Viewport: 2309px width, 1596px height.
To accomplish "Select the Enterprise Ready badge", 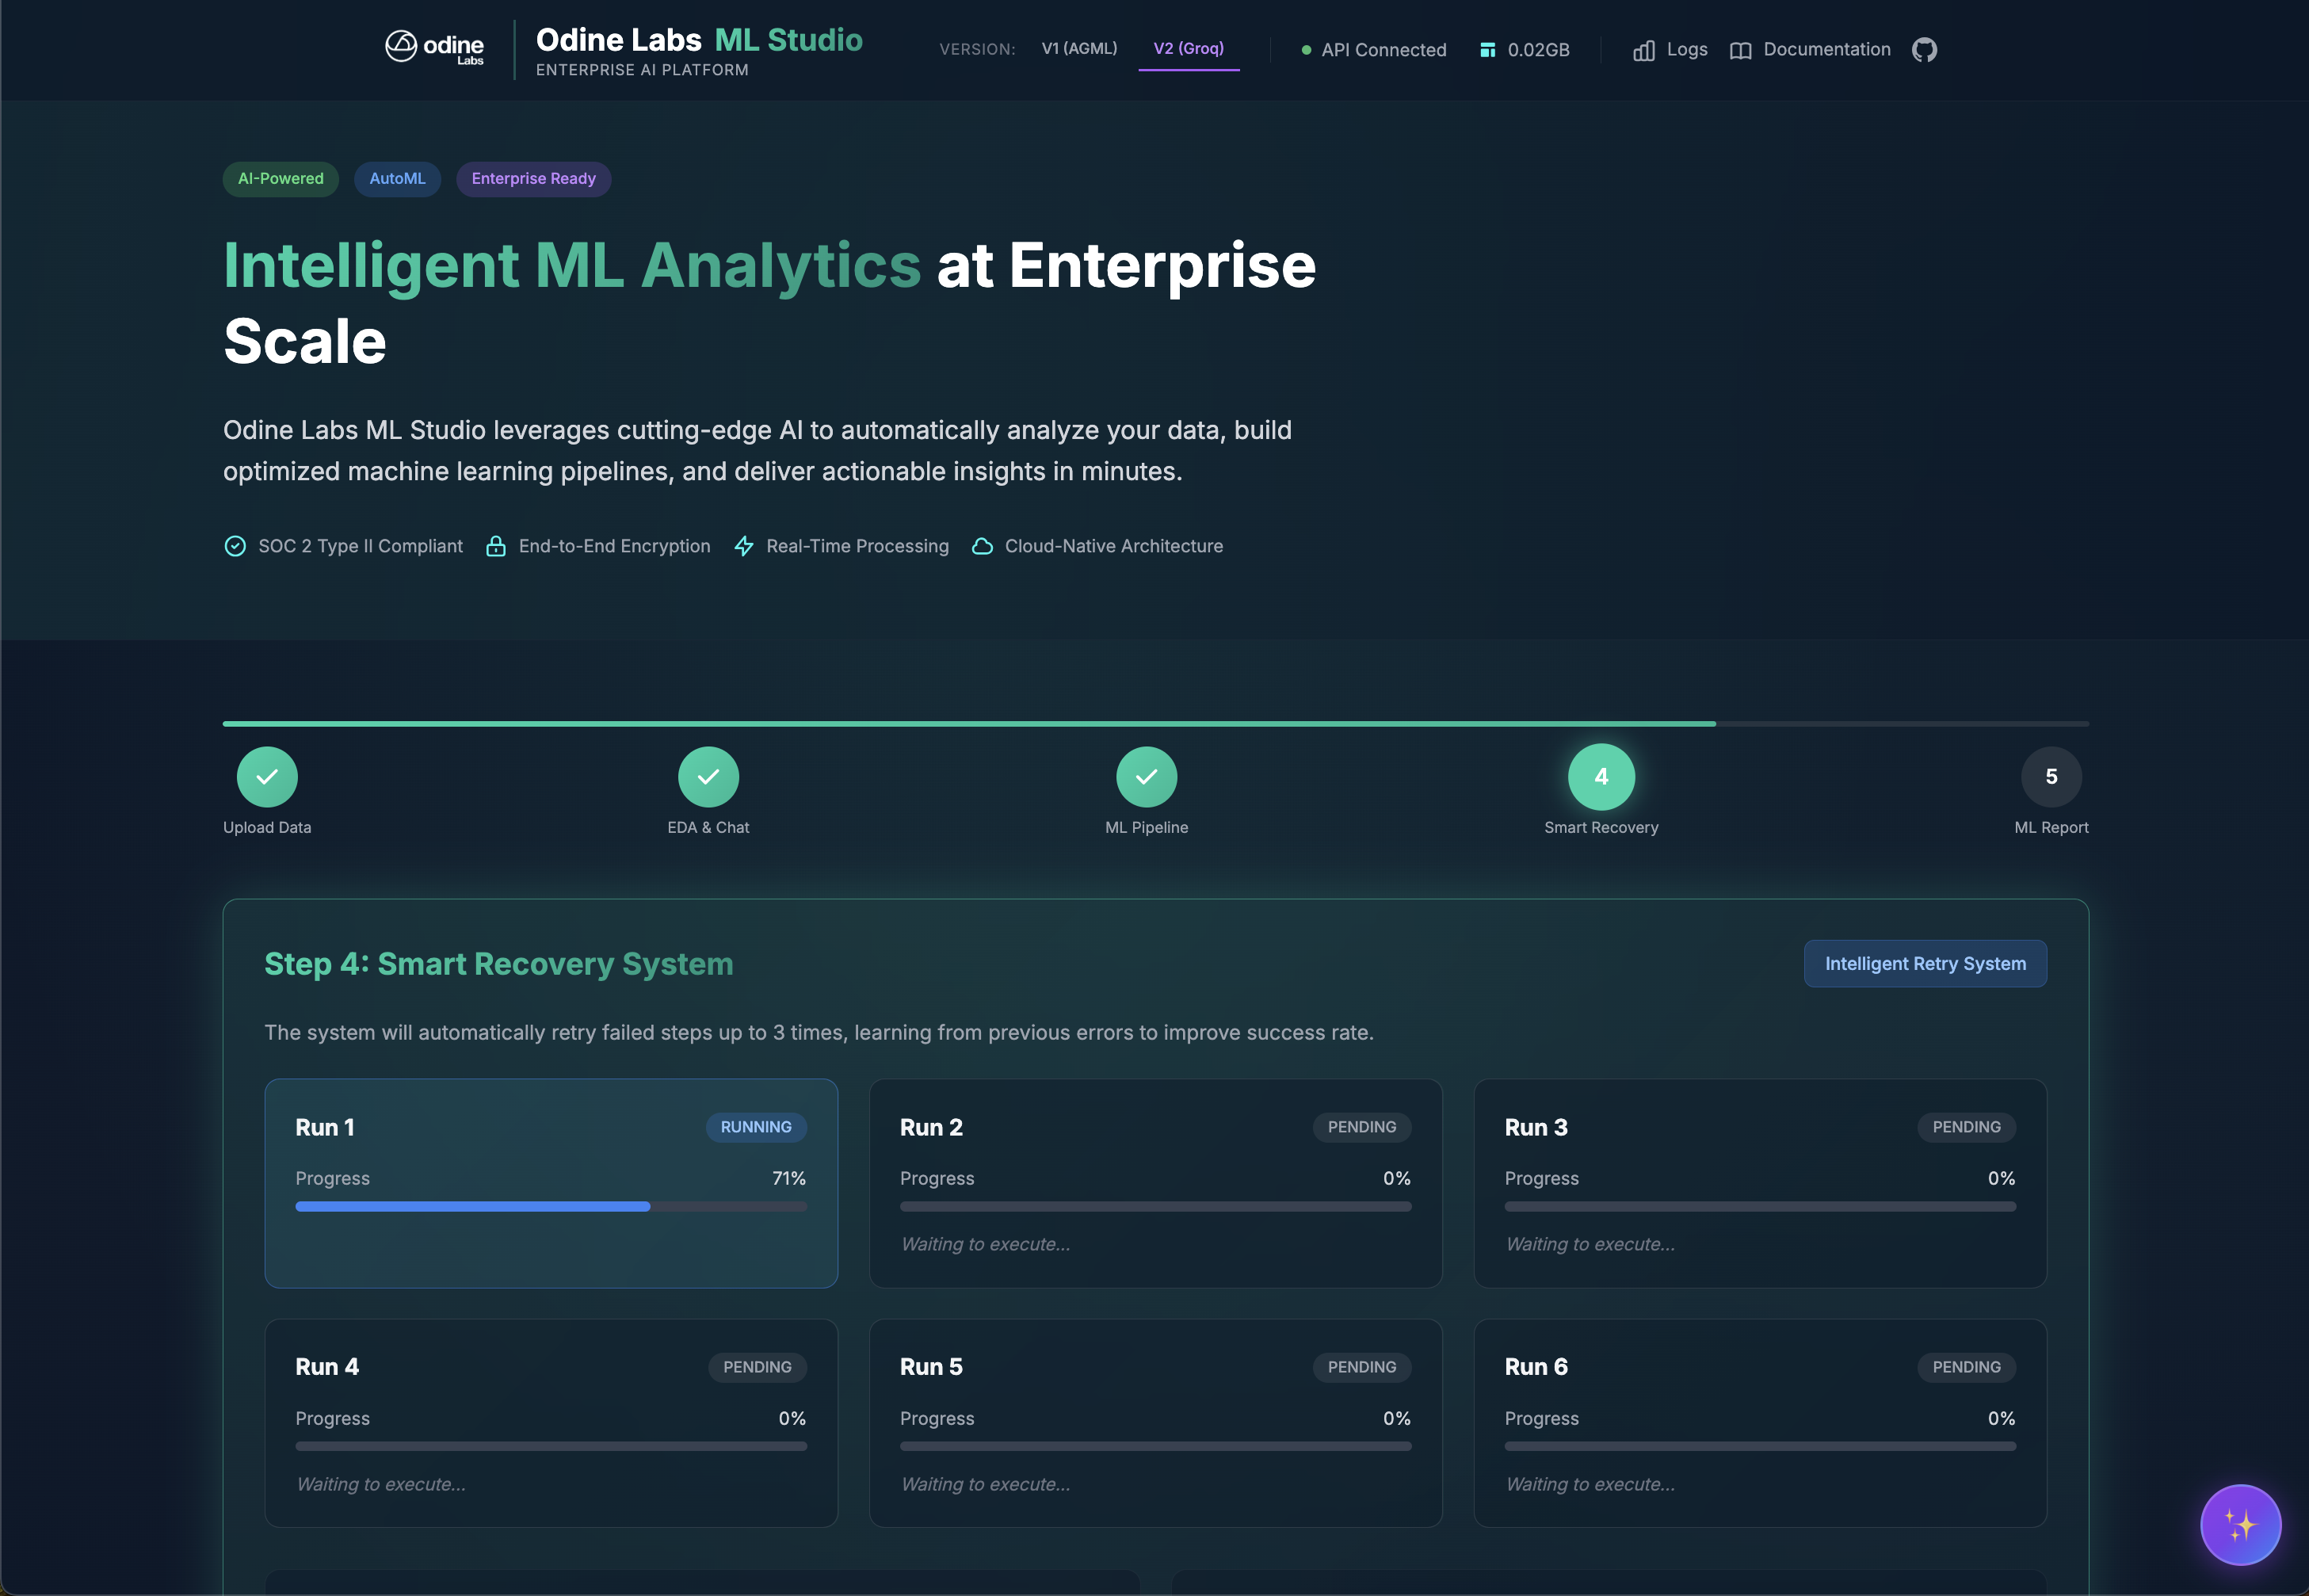I will pyautogui.click(x=533, y=179).
